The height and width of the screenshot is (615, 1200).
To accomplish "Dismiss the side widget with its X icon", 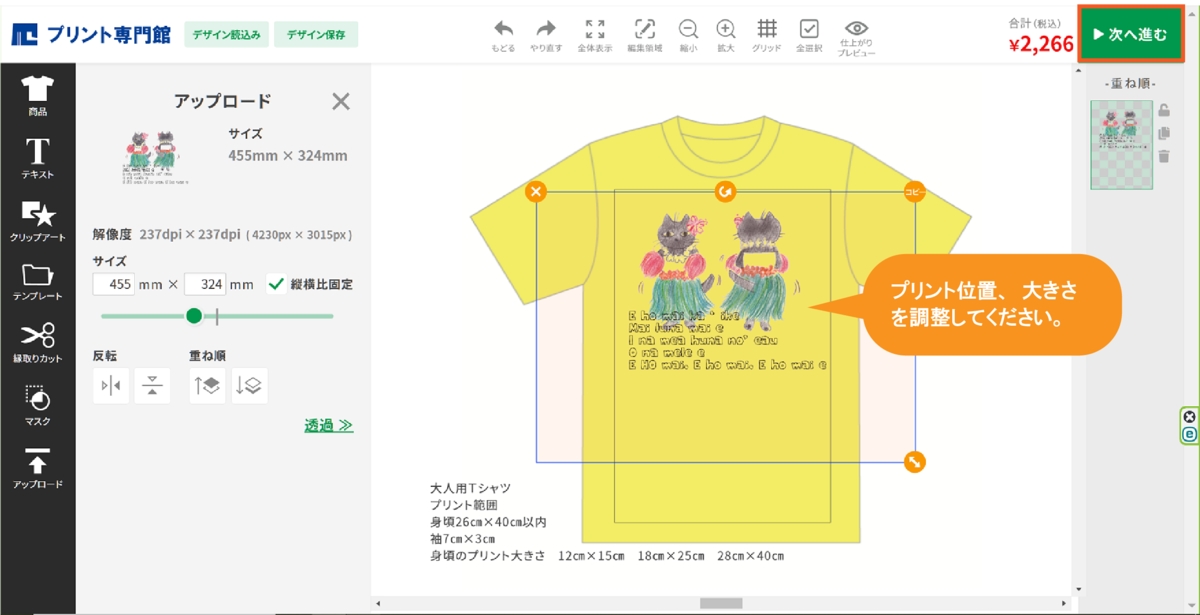I will click(x=1189, y=417).
